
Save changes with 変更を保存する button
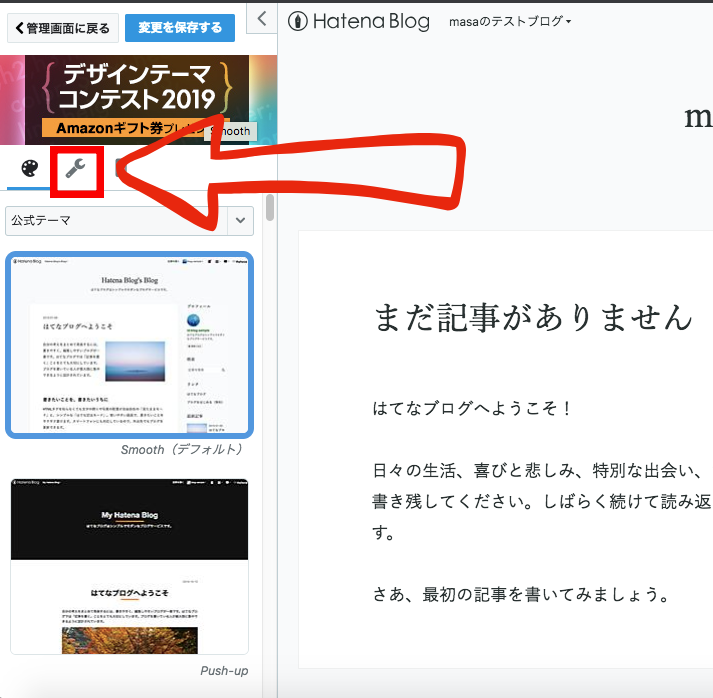180,28
